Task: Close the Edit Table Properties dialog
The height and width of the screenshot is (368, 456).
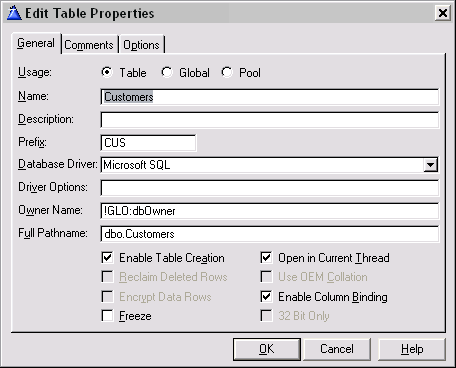Action: click(x=443, y=13)
